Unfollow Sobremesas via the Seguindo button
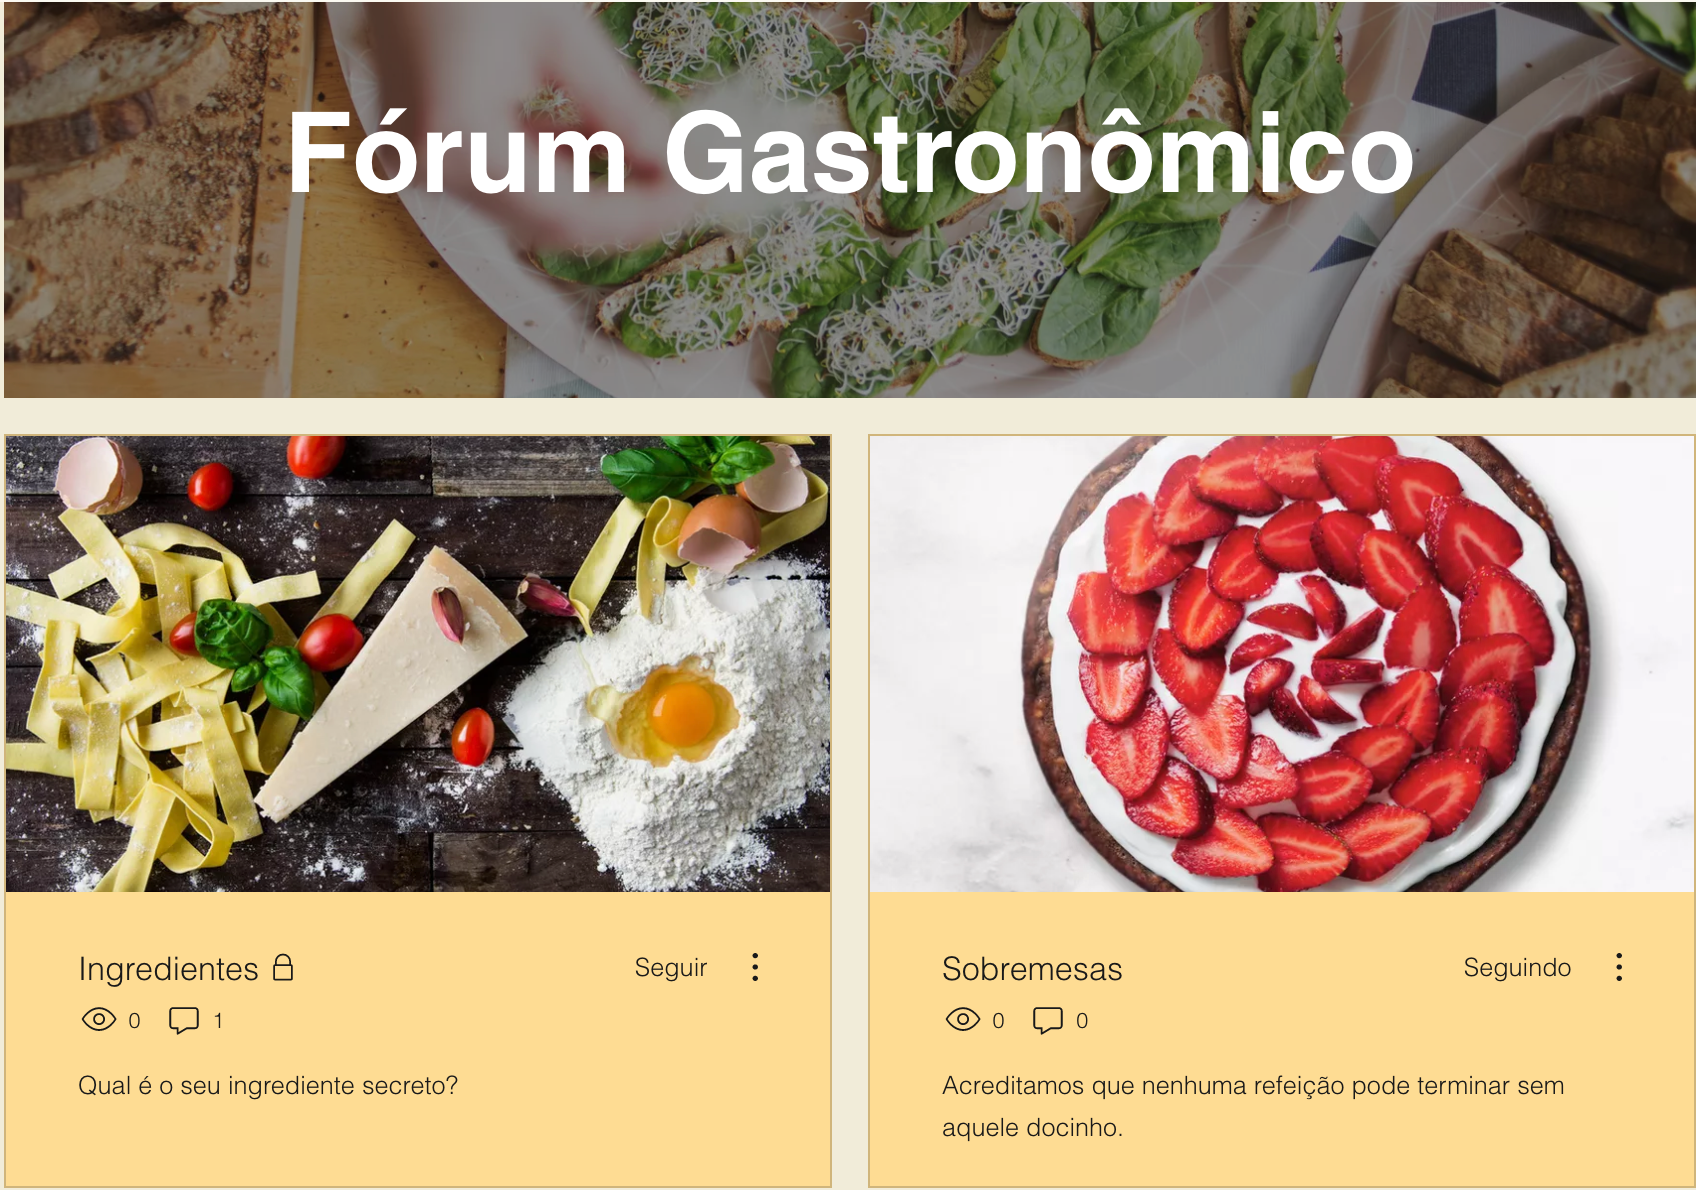 pyautogui.click(x=1517, y=967)
